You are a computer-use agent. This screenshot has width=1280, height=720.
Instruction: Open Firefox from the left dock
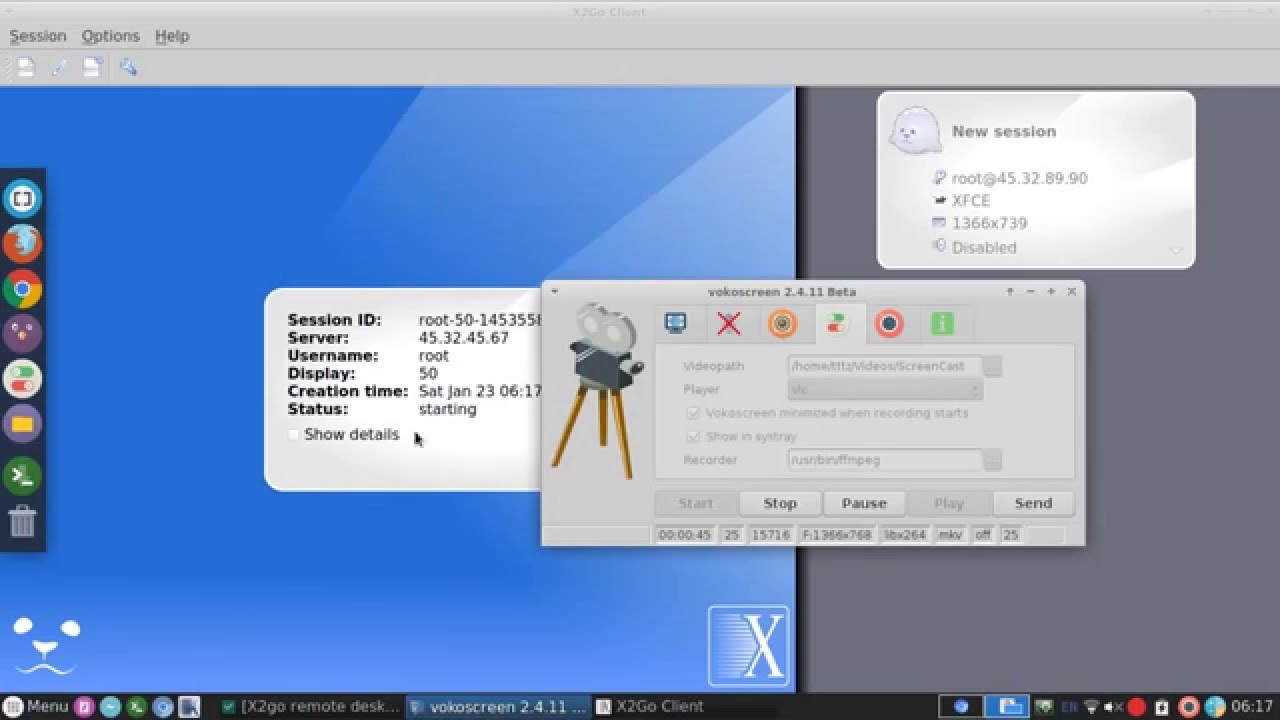click(22, 244)
